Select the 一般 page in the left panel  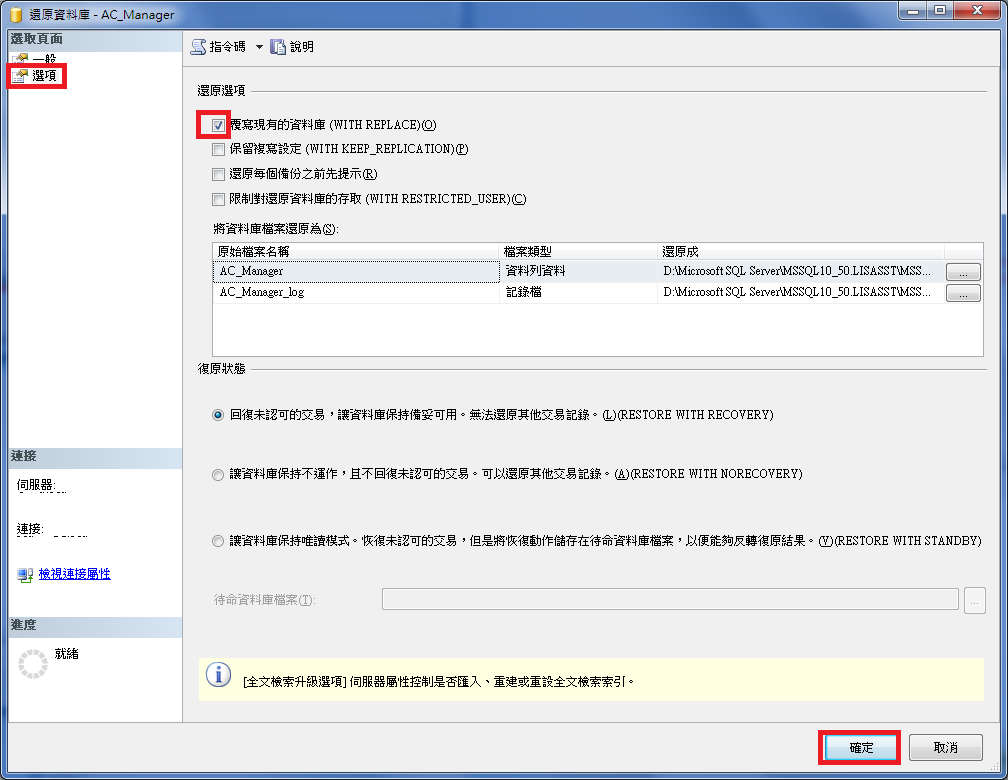tap(38, 57)
